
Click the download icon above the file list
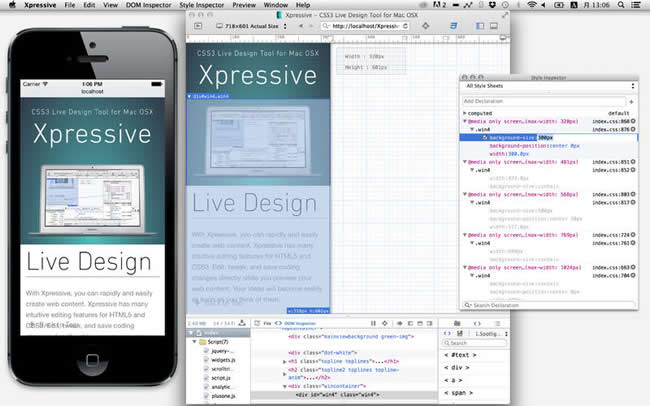tap(242, 323)
